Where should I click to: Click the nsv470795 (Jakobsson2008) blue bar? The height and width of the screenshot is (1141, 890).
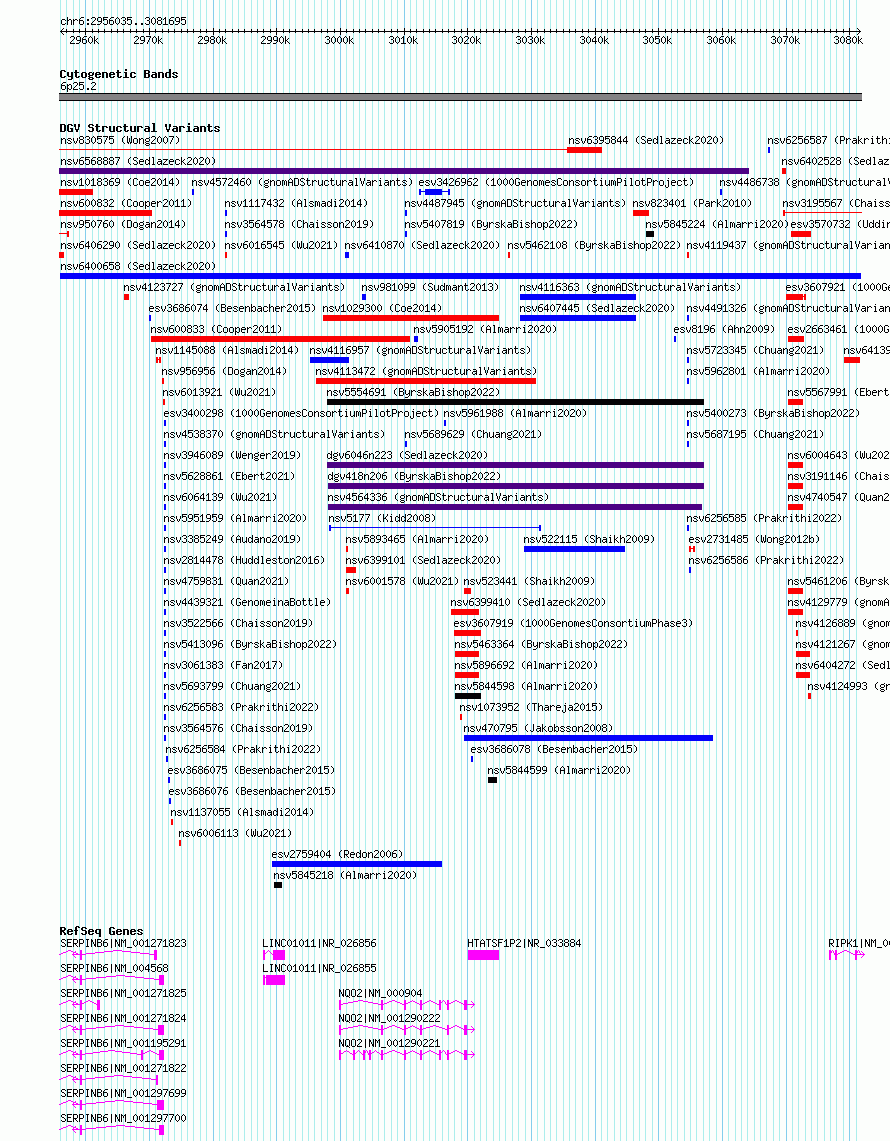(588, 738)
